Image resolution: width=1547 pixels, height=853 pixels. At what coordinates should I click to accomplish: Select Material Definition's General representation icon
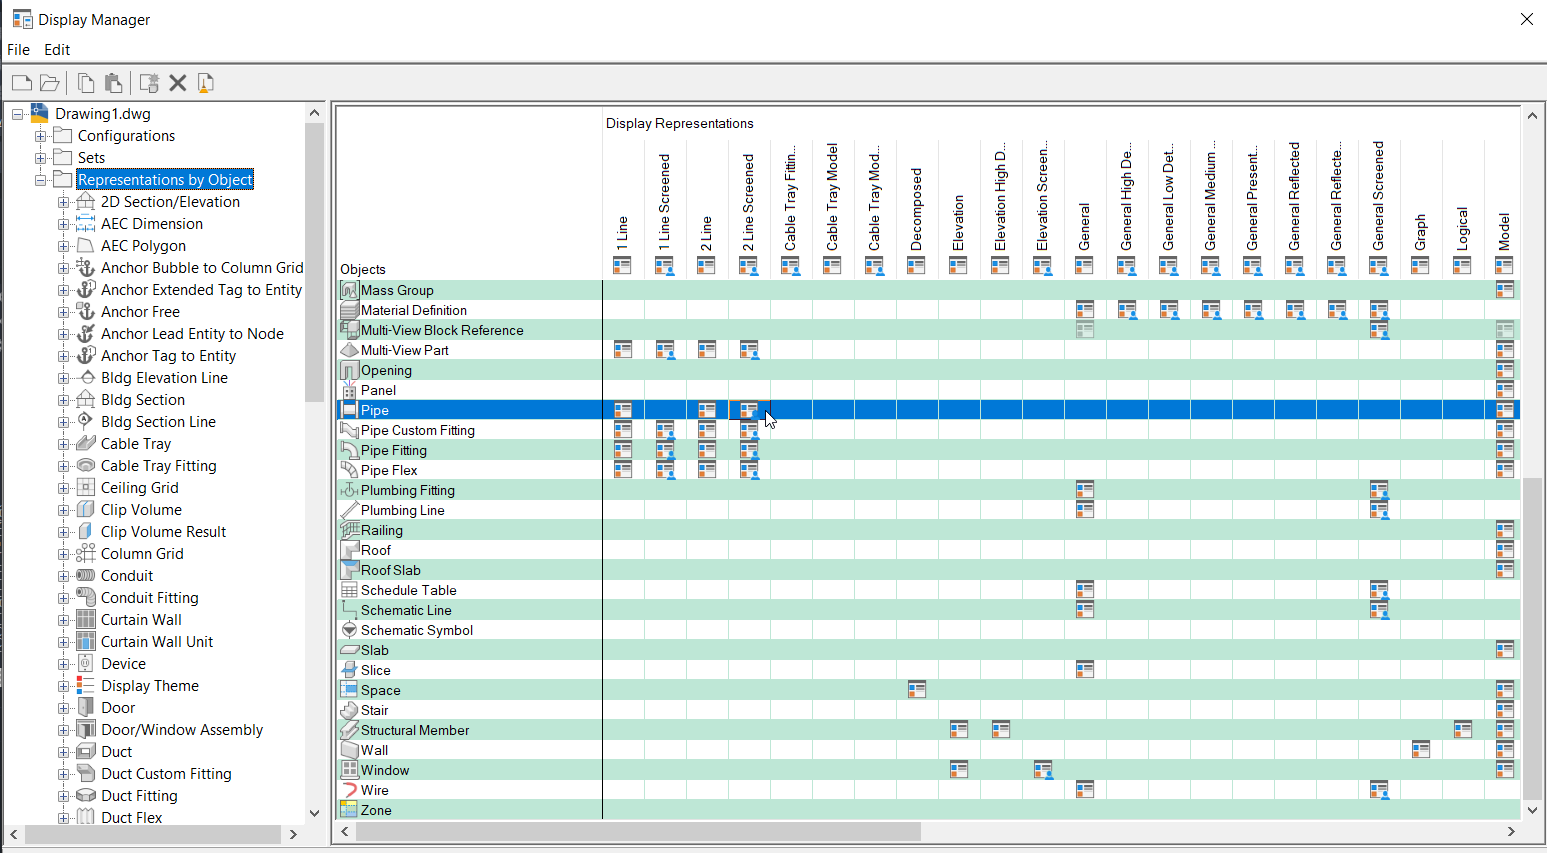1085,310
